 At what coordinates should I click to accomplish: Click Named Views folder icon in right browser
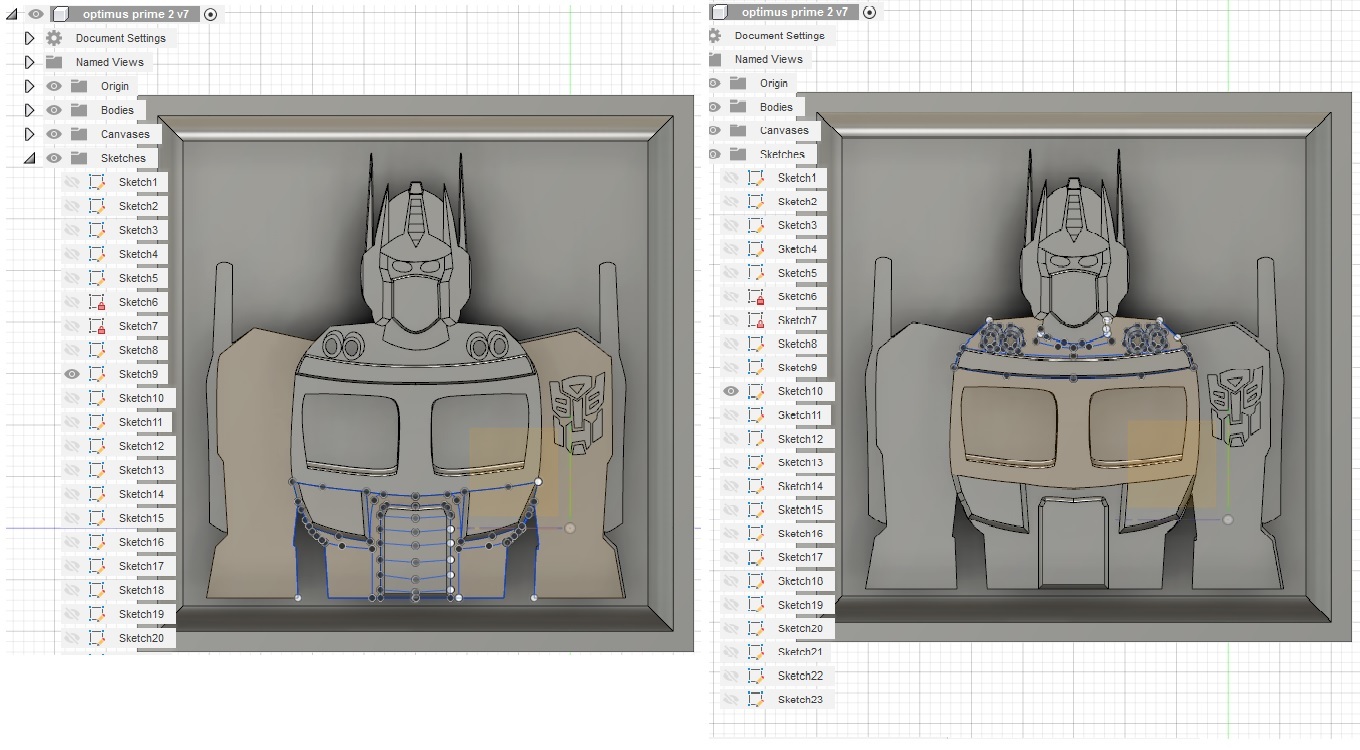[714, 59]
